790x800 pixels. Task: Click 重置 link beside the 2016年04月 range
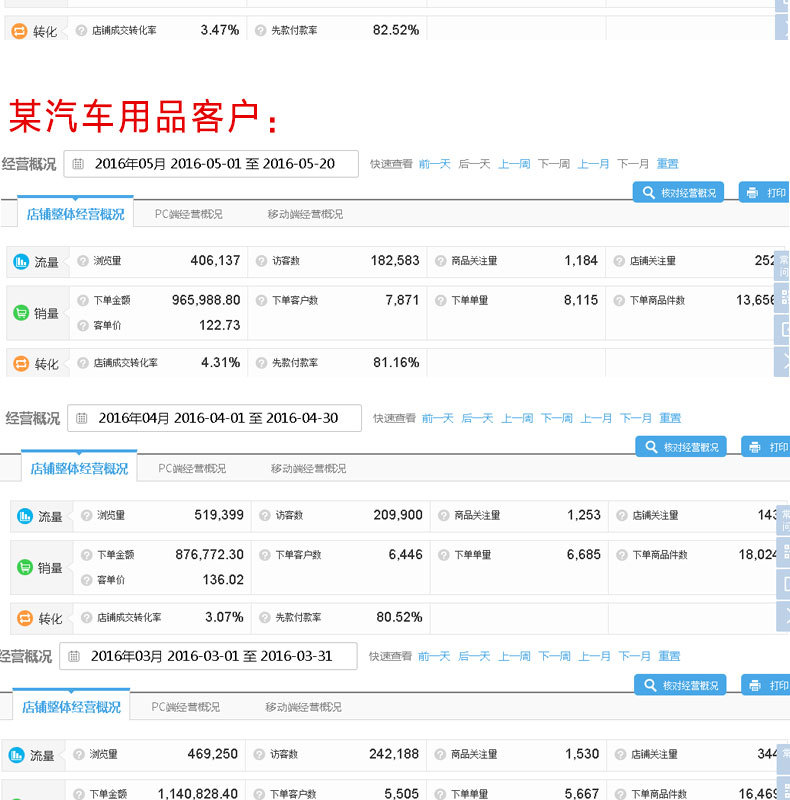click(x=670, y=418)
